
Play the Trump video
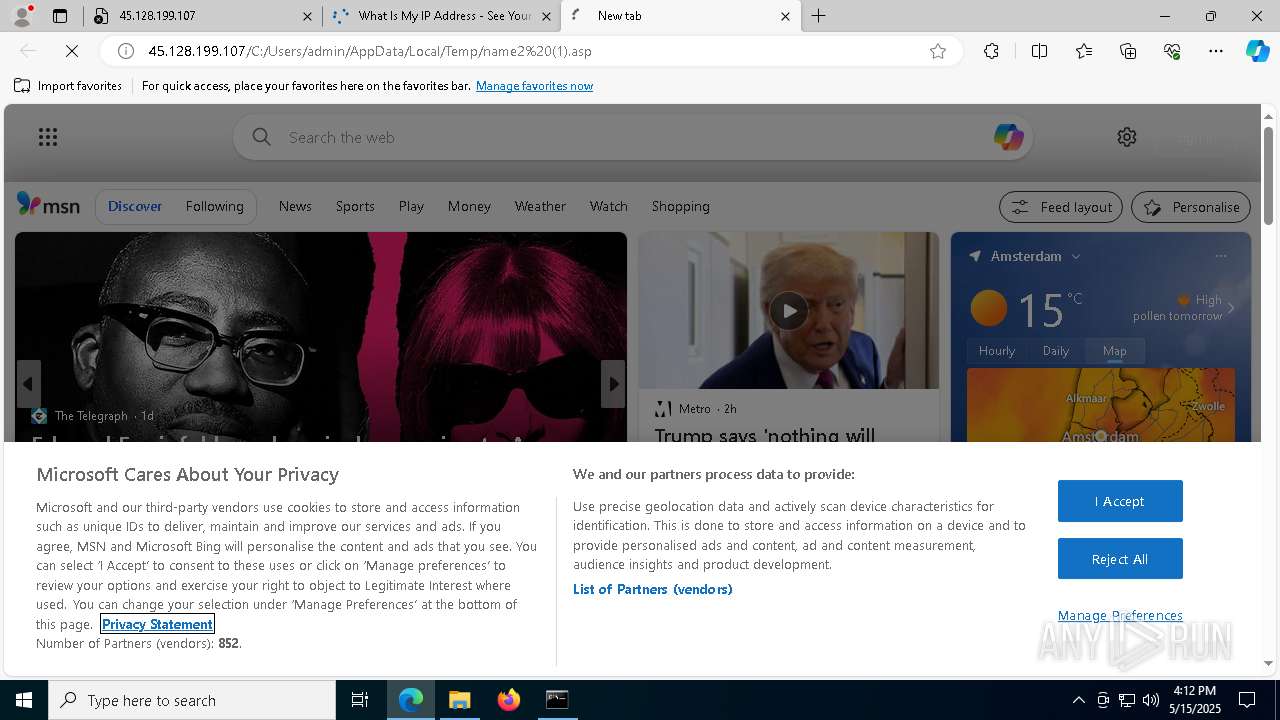pos(788,311)
